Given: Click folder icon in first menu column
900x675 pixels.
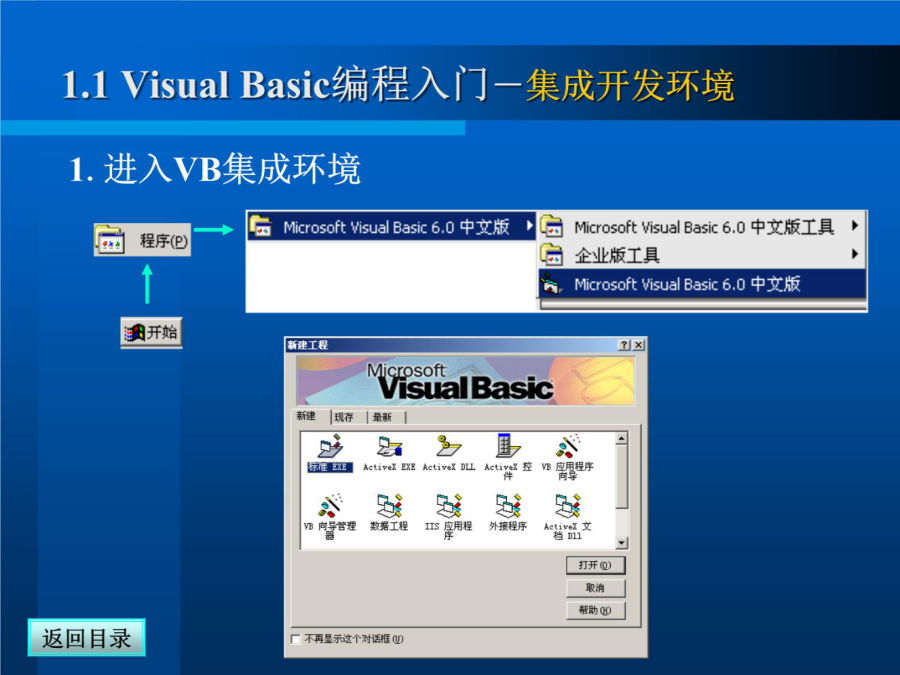Looking at the screenshot, I should point(261,226).
